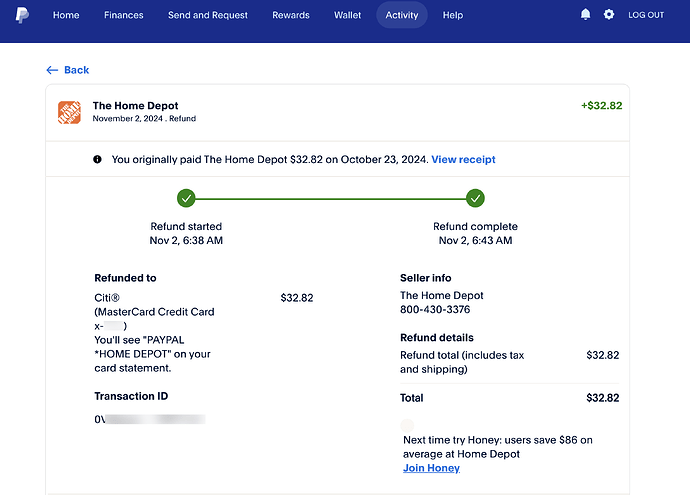This screenshot has width=690, height=495.
Task: Click the seller phone number 800-430-3376
Action: tap(435, 309)
